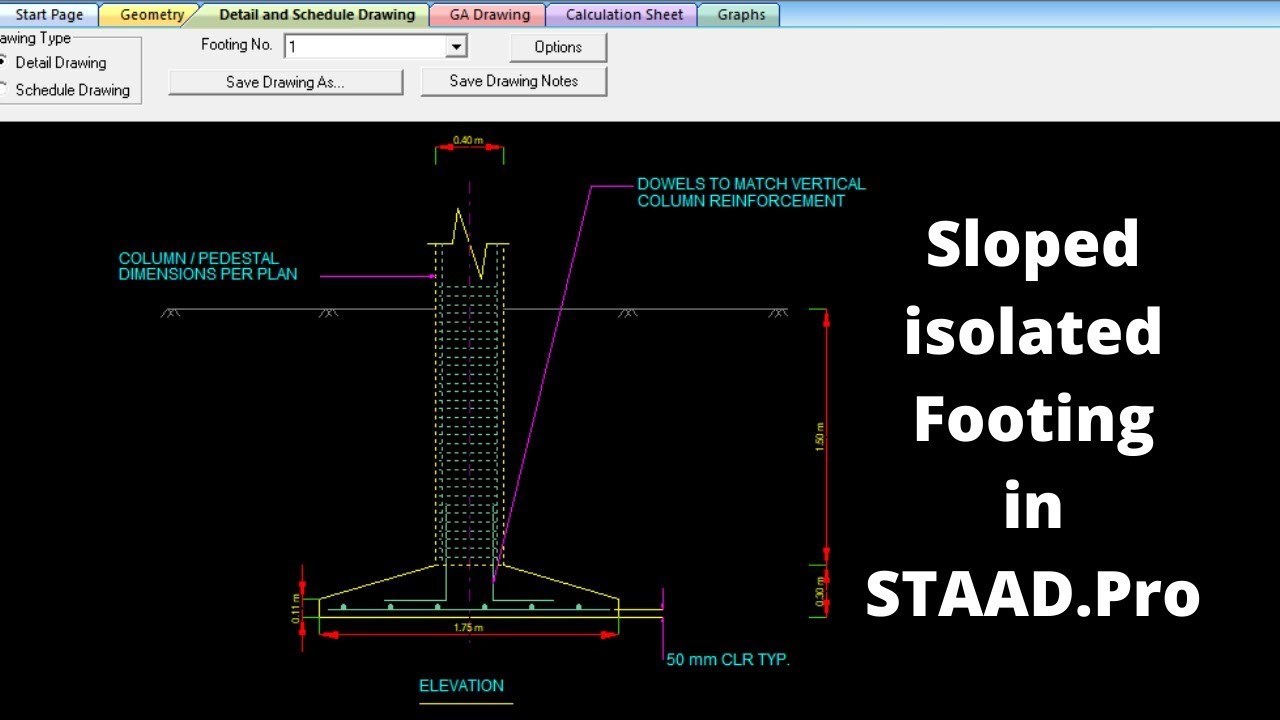Expand the Footing No. dropdown arrow
The image size is (1280, 720).
[x=456, y=47]
